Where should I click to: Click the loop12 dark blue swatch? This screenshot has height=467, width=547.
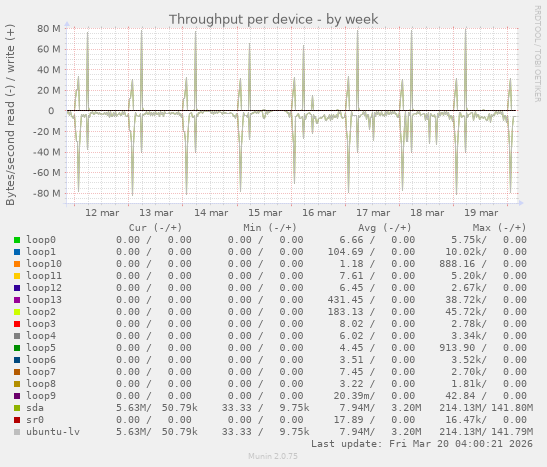click(17, 288)
